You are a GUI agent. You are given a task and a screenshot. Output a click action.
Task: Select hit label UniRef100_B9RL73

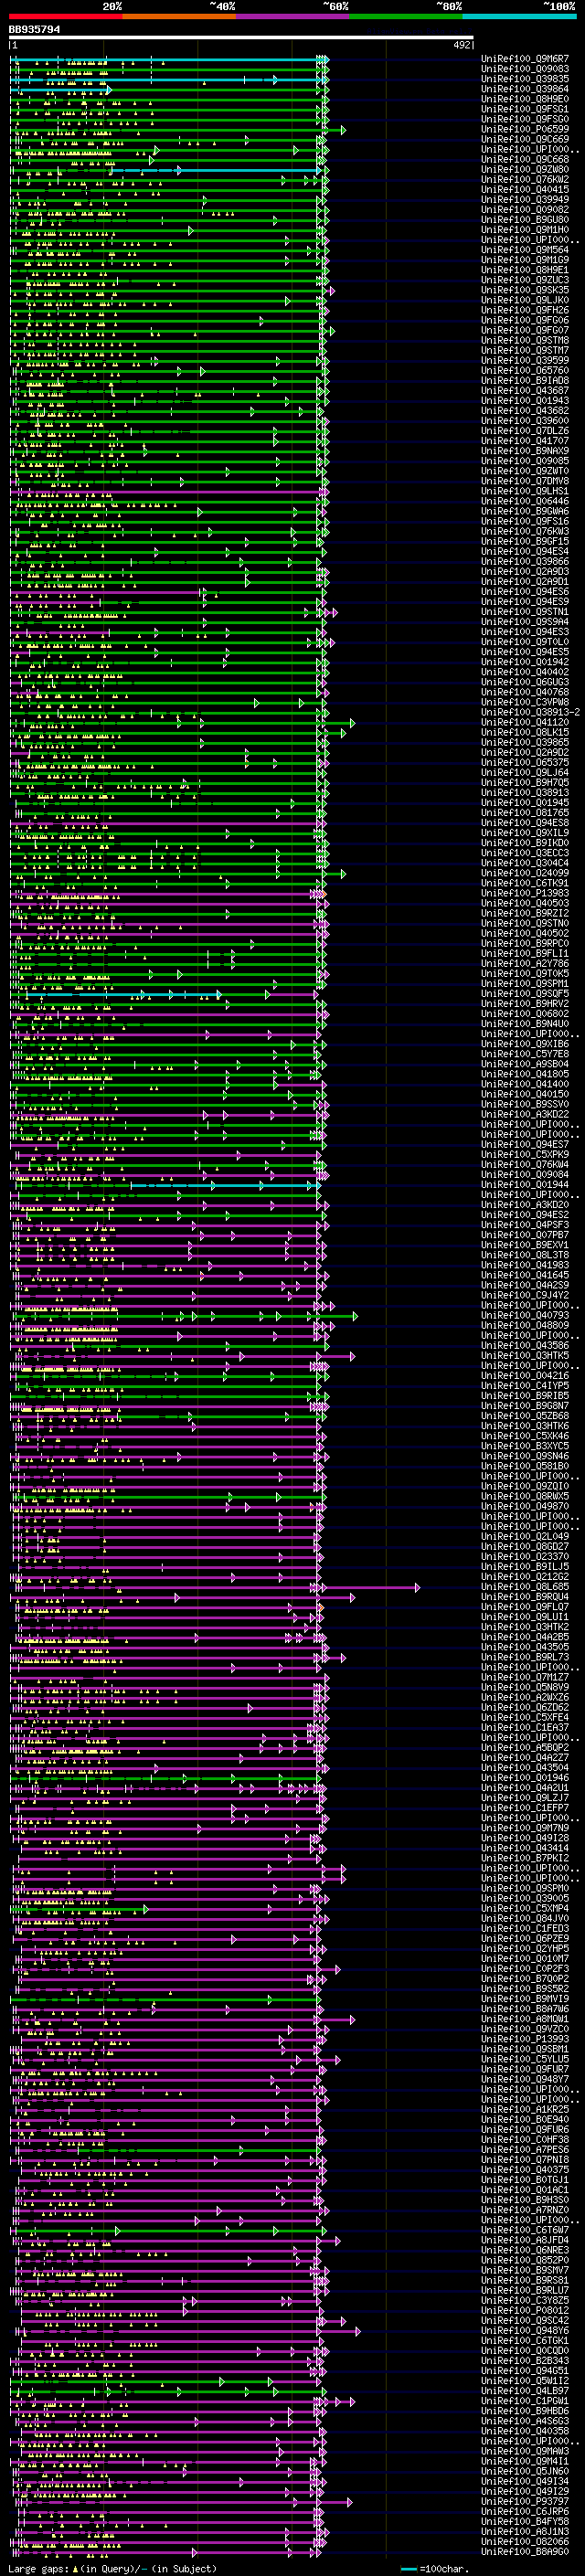pyautogui.click(x=525, y=1657)
